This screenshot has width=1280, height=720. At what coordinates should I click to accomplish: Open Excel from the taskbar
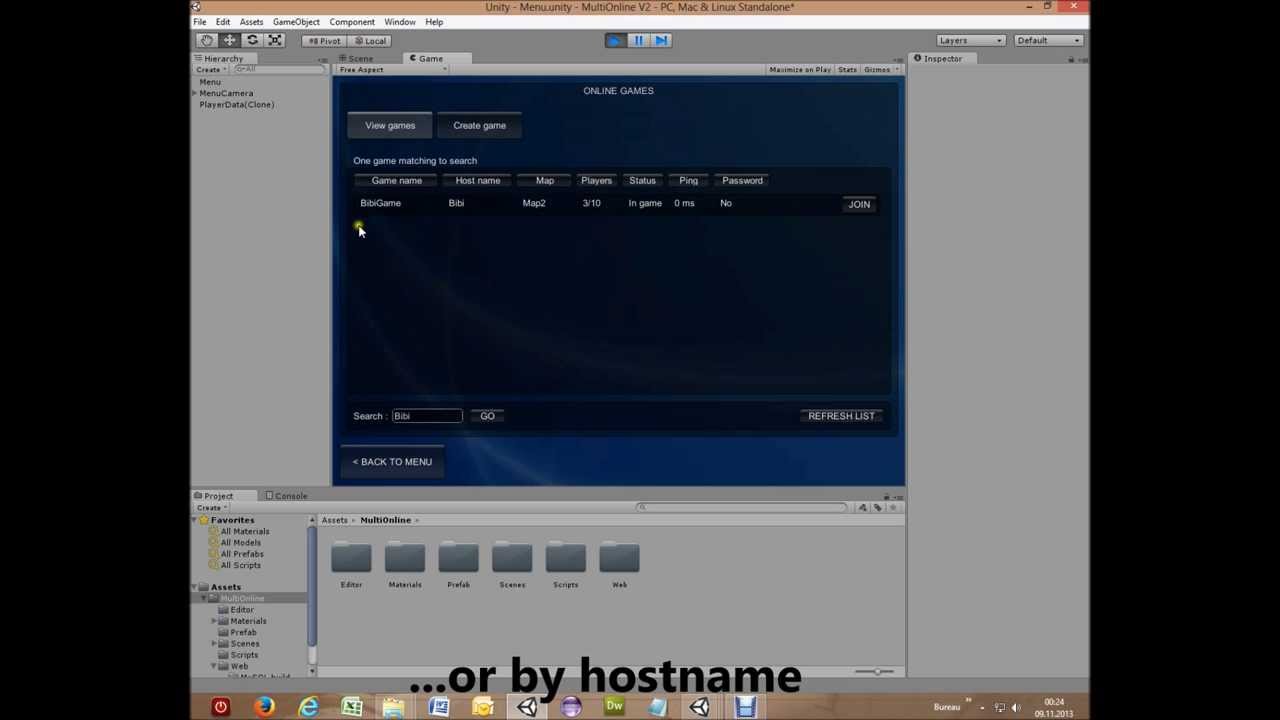tap(351, 707)
